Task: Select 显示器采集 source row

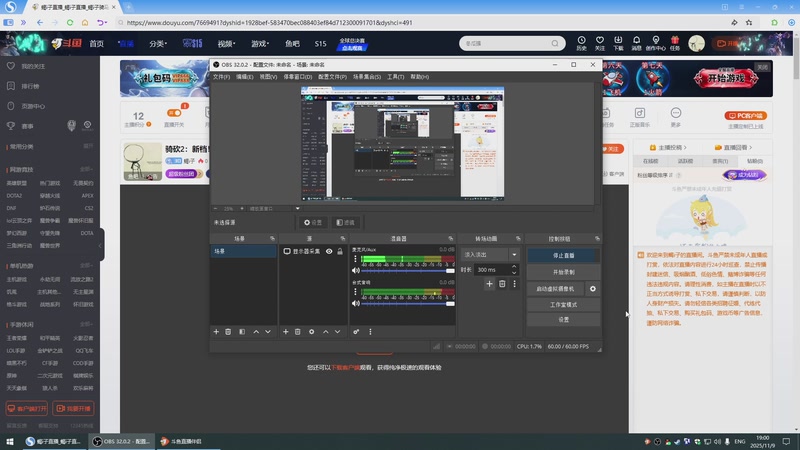Action: pyautogui.click(x=313, y=252)
